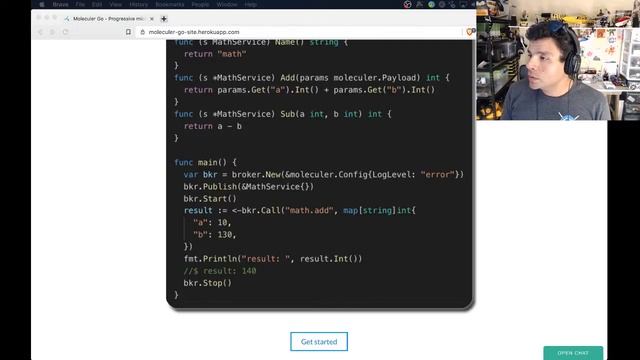Open a new tab with plus button
This screenshot has height=360, width=640.
click(164, 19)
